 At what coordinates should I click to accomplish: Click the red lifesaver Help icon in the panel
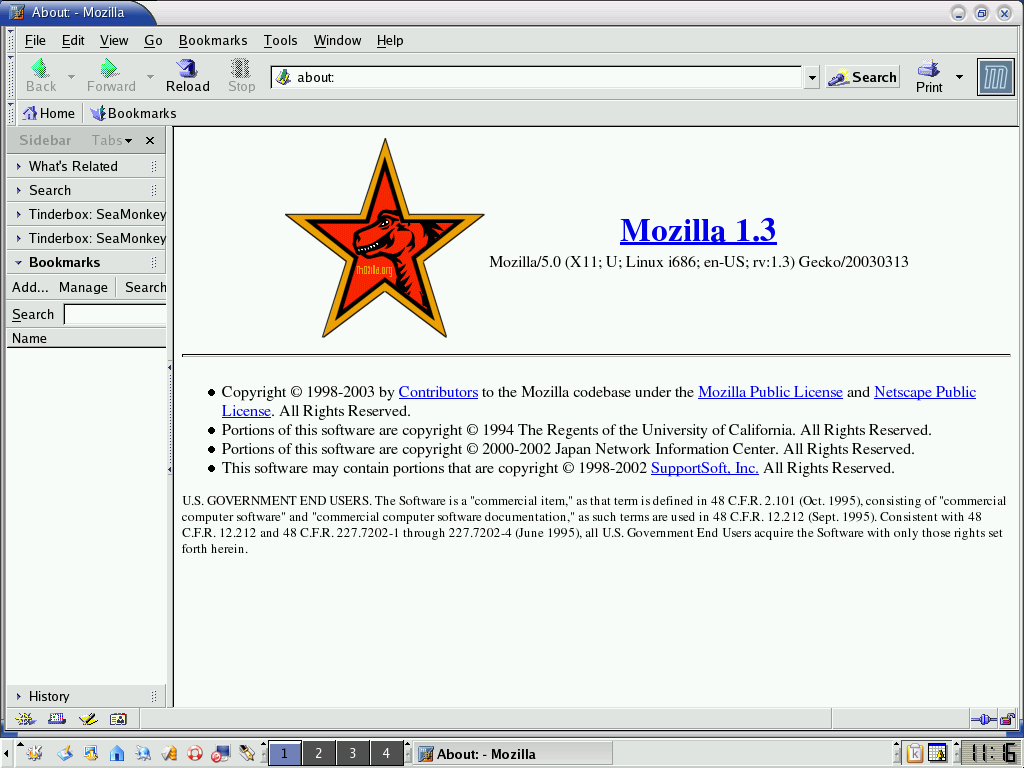[x=195, y=754]
